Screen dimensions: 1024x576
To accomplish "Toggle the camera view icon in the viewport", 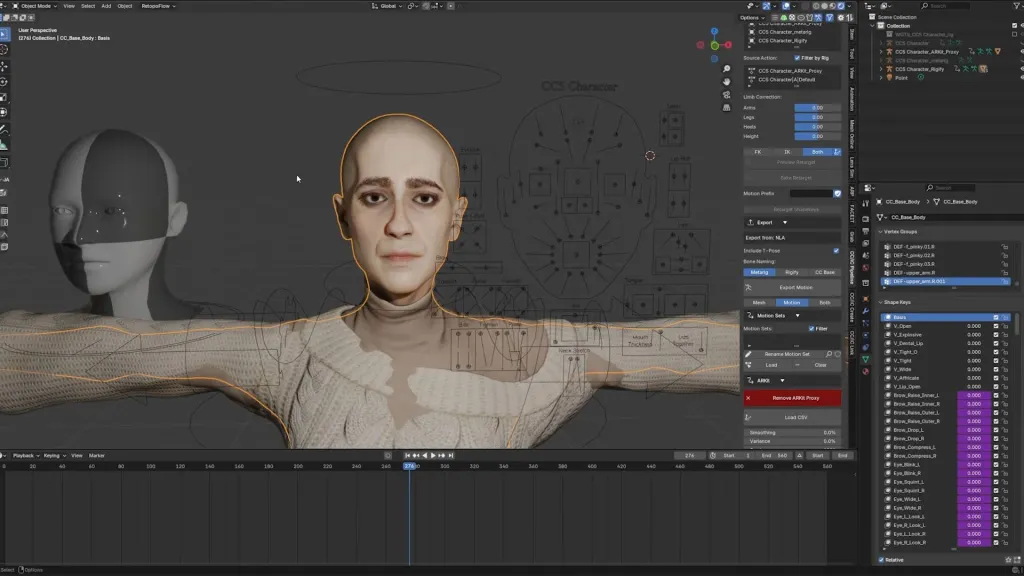I will coord(725,95).
